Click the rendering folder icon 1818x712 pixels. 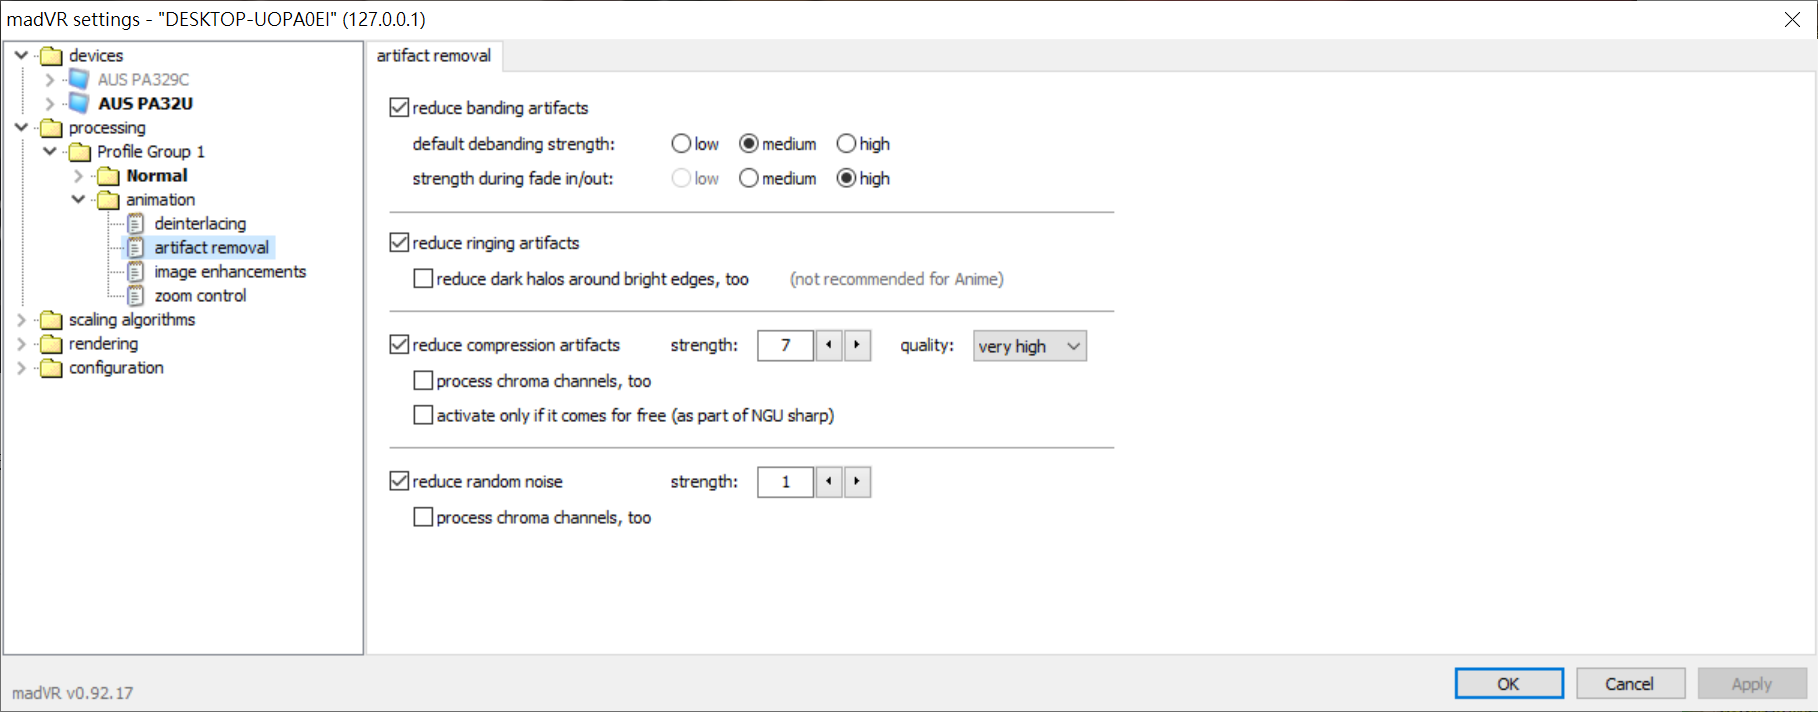tap(51, 344)
